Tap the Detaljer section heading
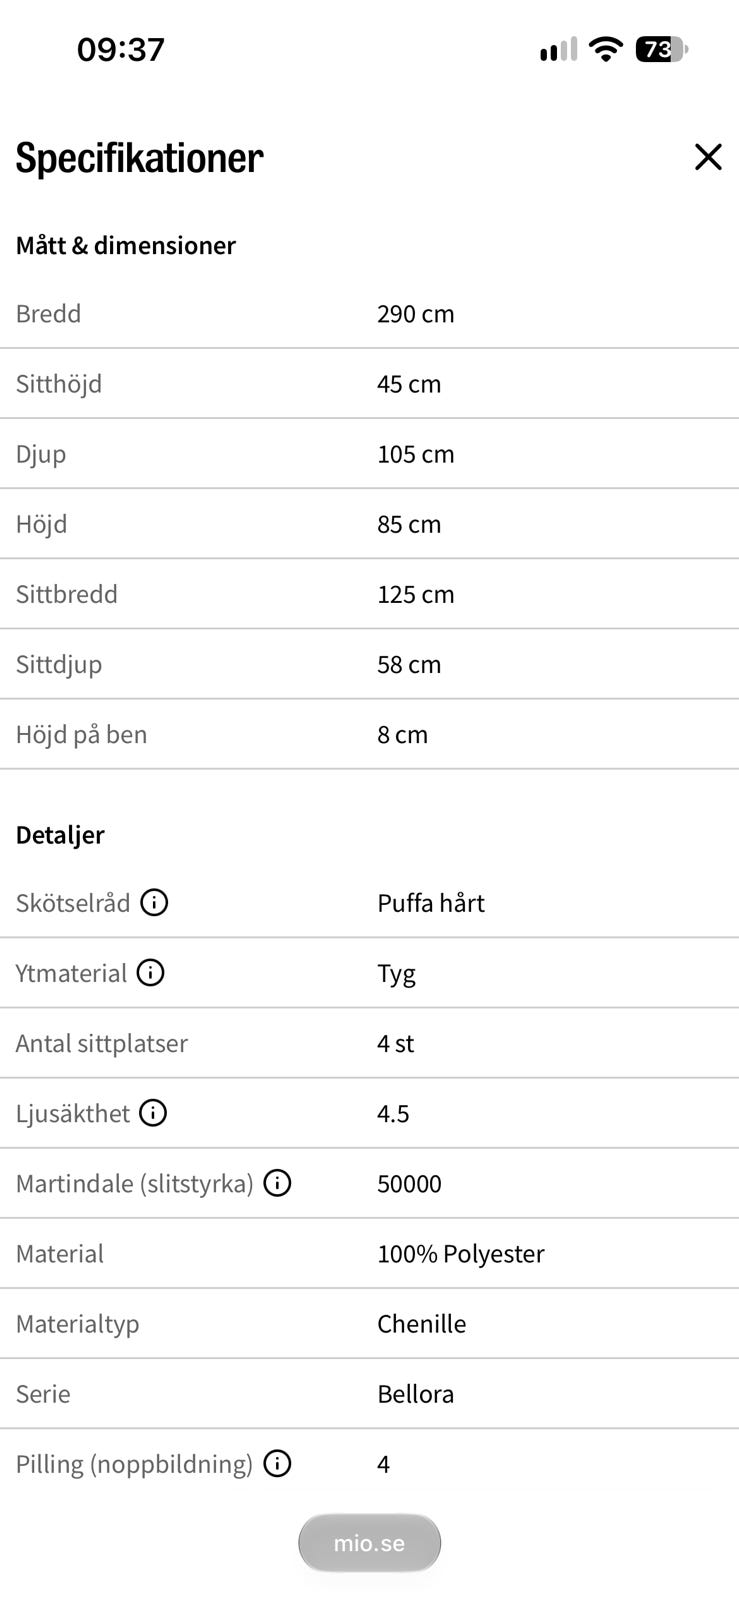The height and width of the screenshot is (1600, 739). (x=60, y=835)
